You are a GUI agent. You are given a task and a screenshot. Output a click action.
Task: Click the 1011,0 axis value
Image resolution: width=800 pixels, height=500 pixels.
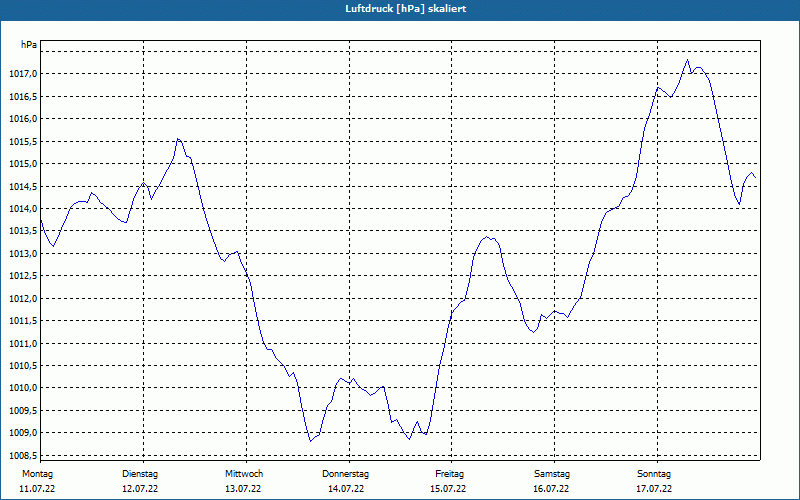coord(23,343)
